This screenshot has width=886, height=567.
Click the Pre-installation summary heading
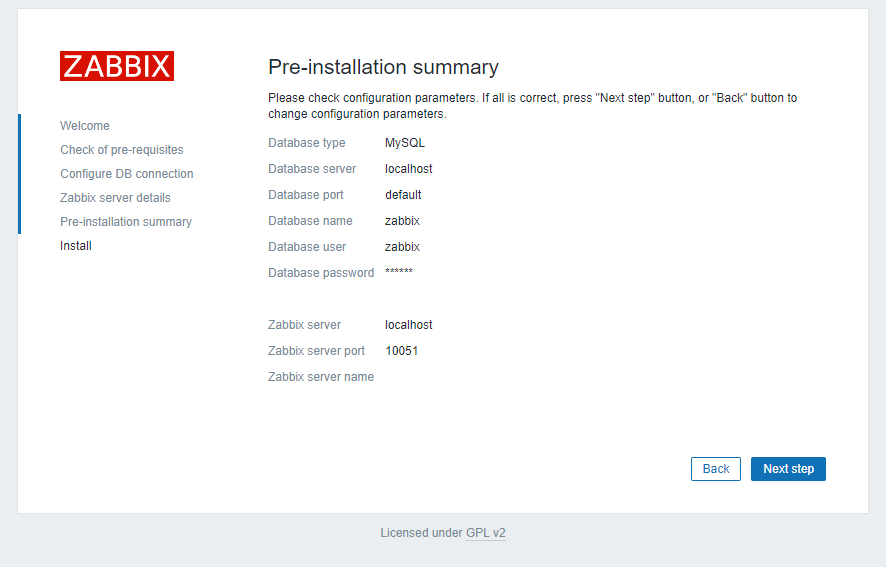pyautogui.click(x=383, y=67)
